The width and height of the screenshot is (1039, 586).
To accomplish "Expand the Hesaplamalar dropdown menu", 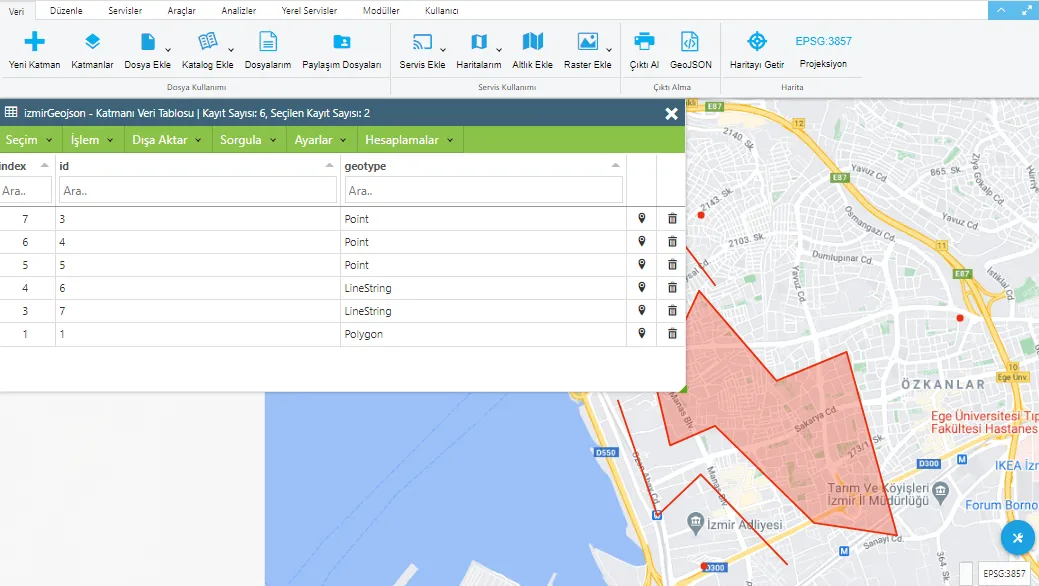I will [410, 140].
